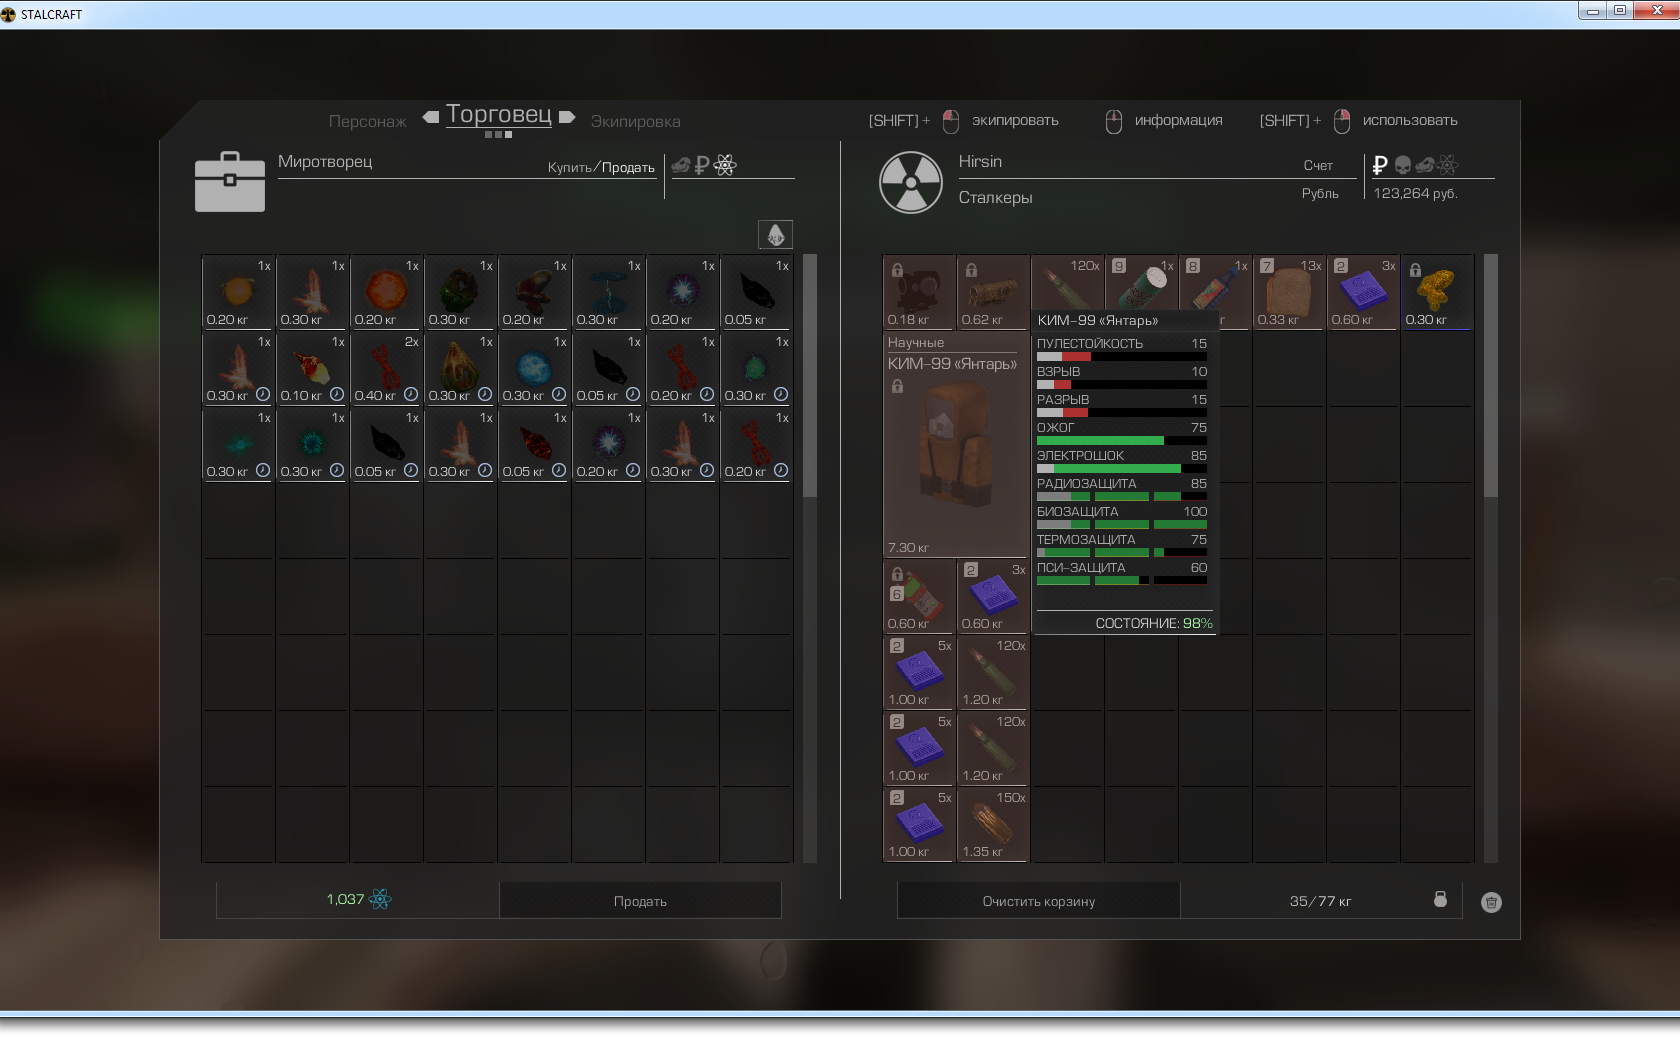Select the 2x red coral artifact 0.40 кг
The width and height of the screenshot is (1680, 1037).
(386, 368)
